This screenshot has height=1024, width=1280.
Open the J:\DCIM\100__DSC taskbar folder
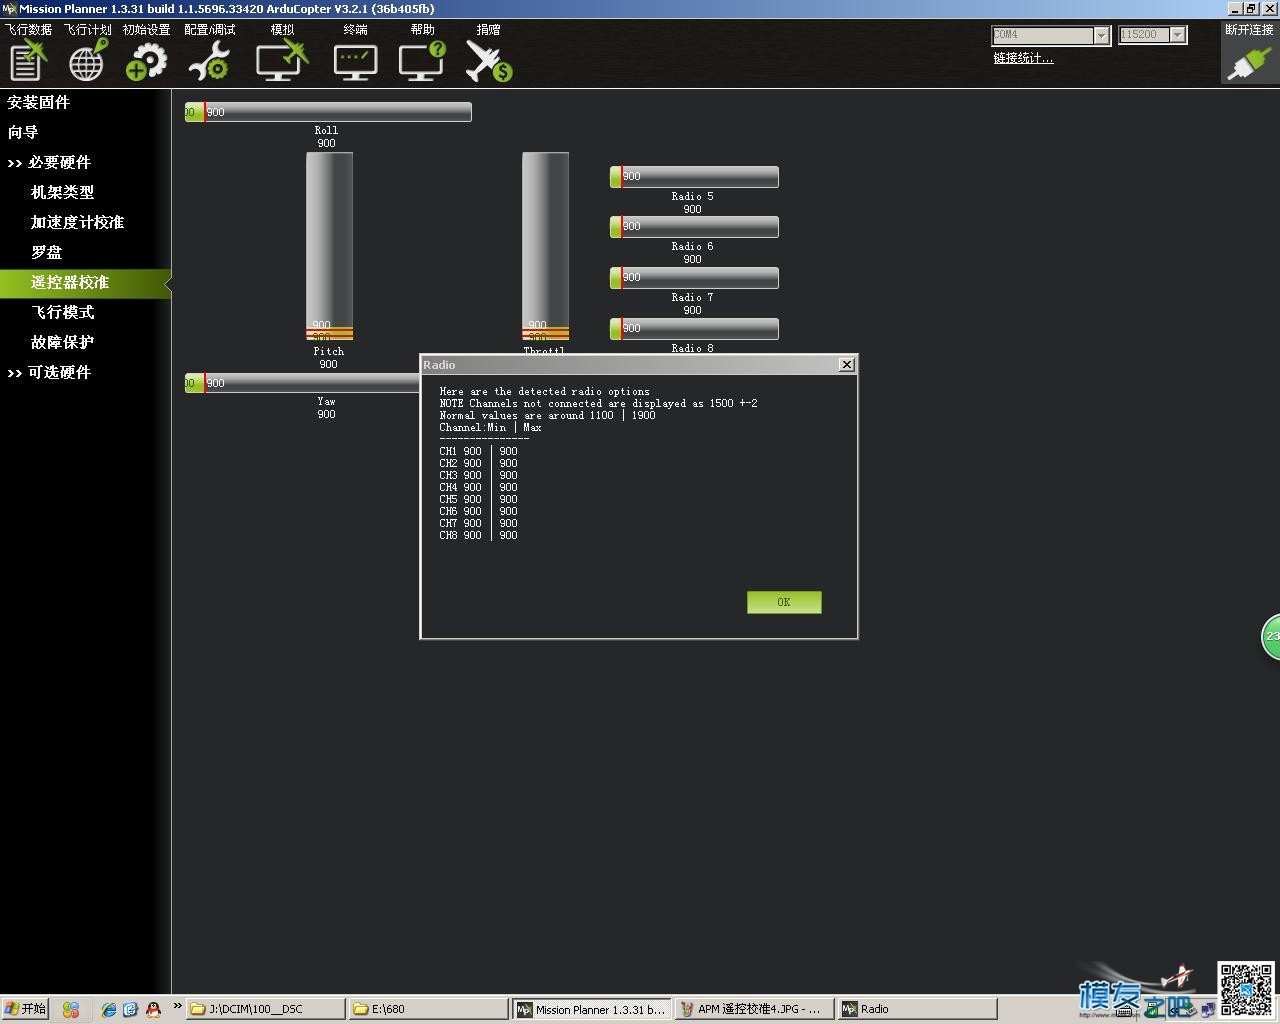click(266, 1009)
